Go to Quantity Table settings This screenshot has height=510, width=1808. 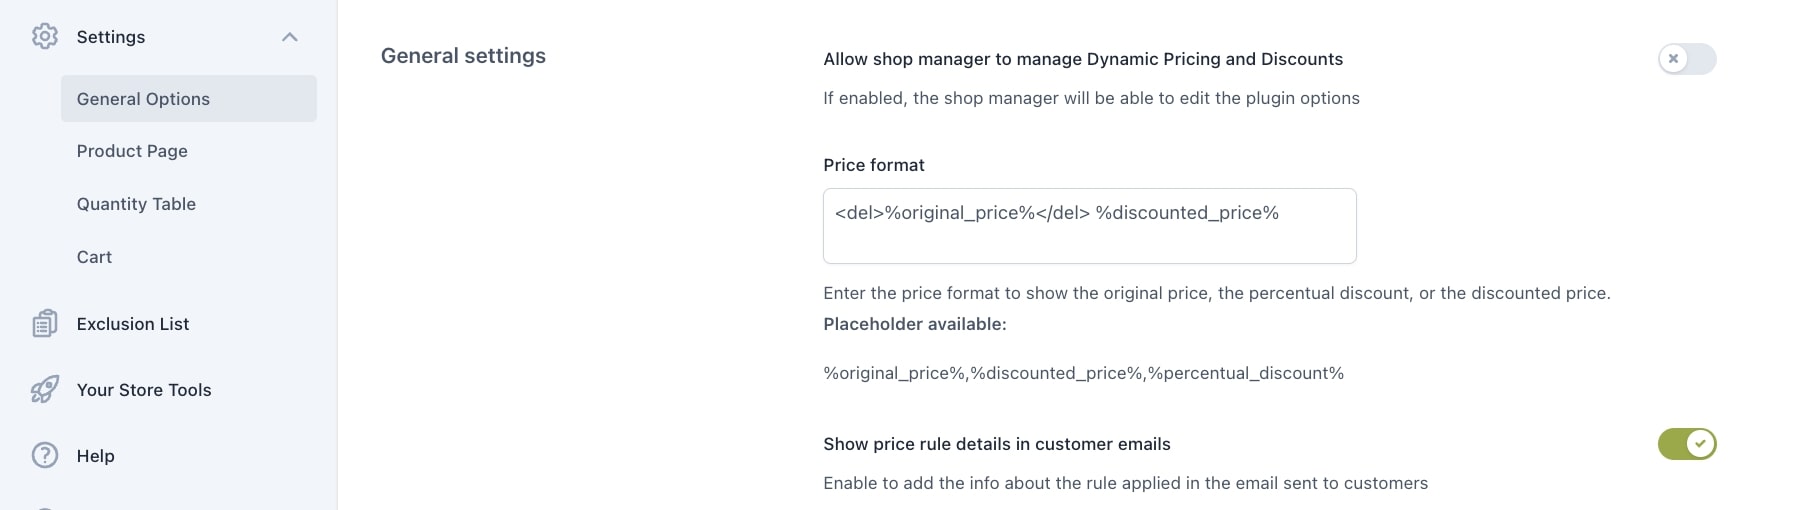(136, 204)
